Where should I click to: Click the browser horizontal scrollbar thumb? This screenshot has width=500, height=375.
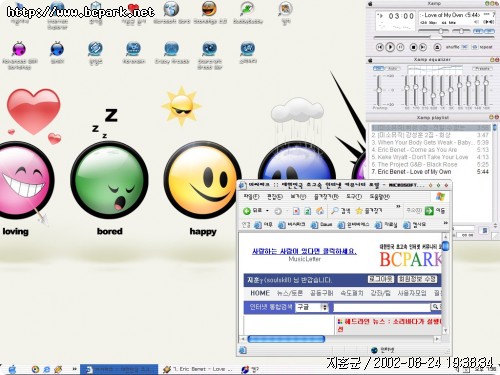point(286,339)
